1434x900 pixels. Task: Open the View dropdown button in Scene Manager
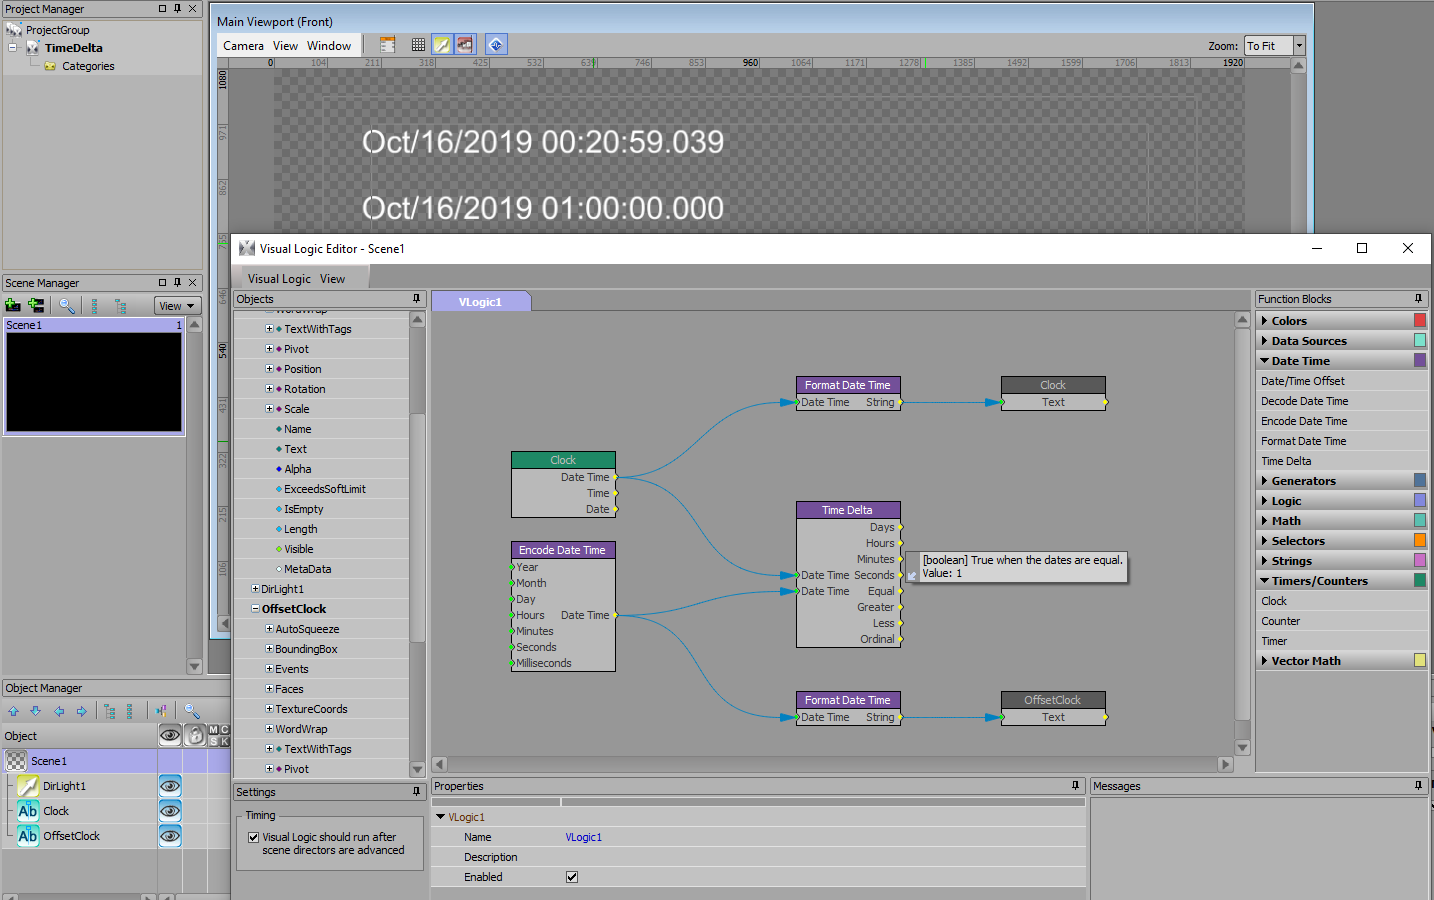pos(177,306)
